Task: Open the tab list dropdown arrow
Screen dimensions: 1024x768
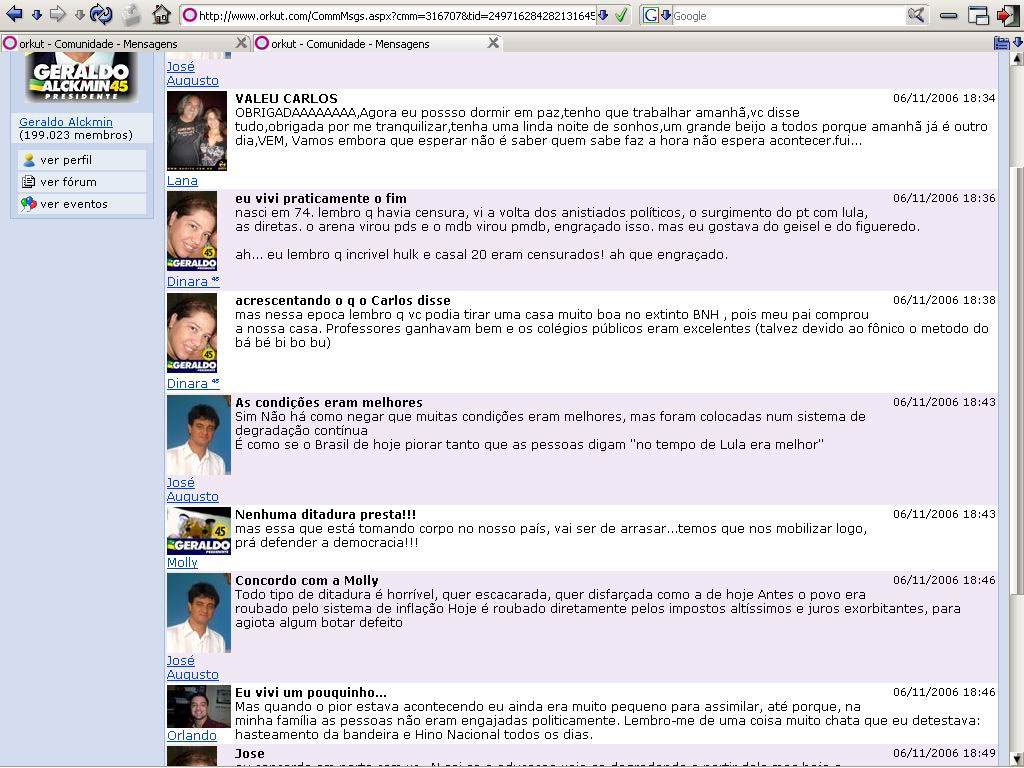Action: [x=1017, y=43]
